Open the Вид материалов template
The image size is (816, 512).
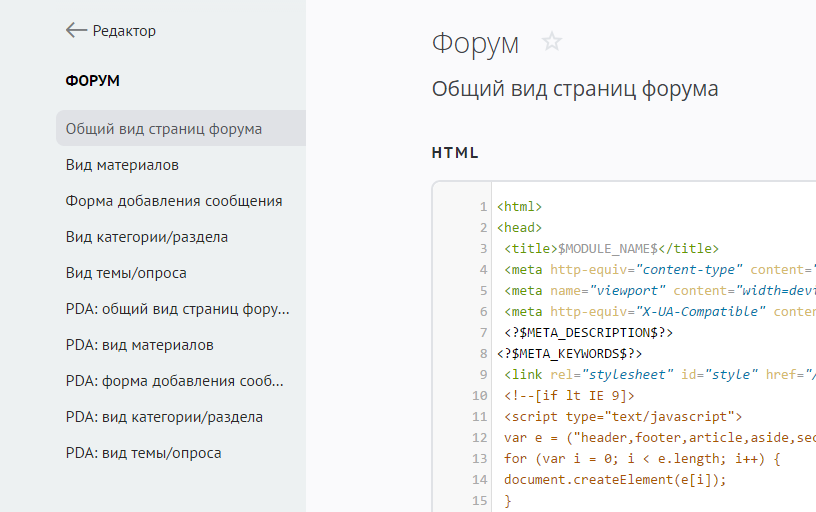(x=122, y=165)
